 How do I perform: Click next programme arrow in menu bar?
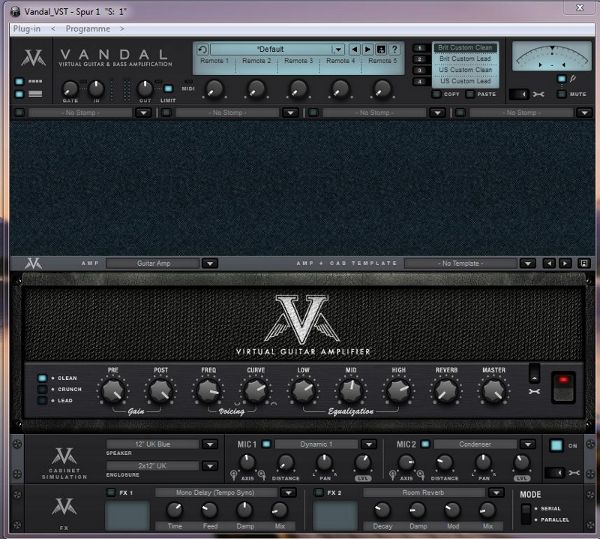pos(122,29)
